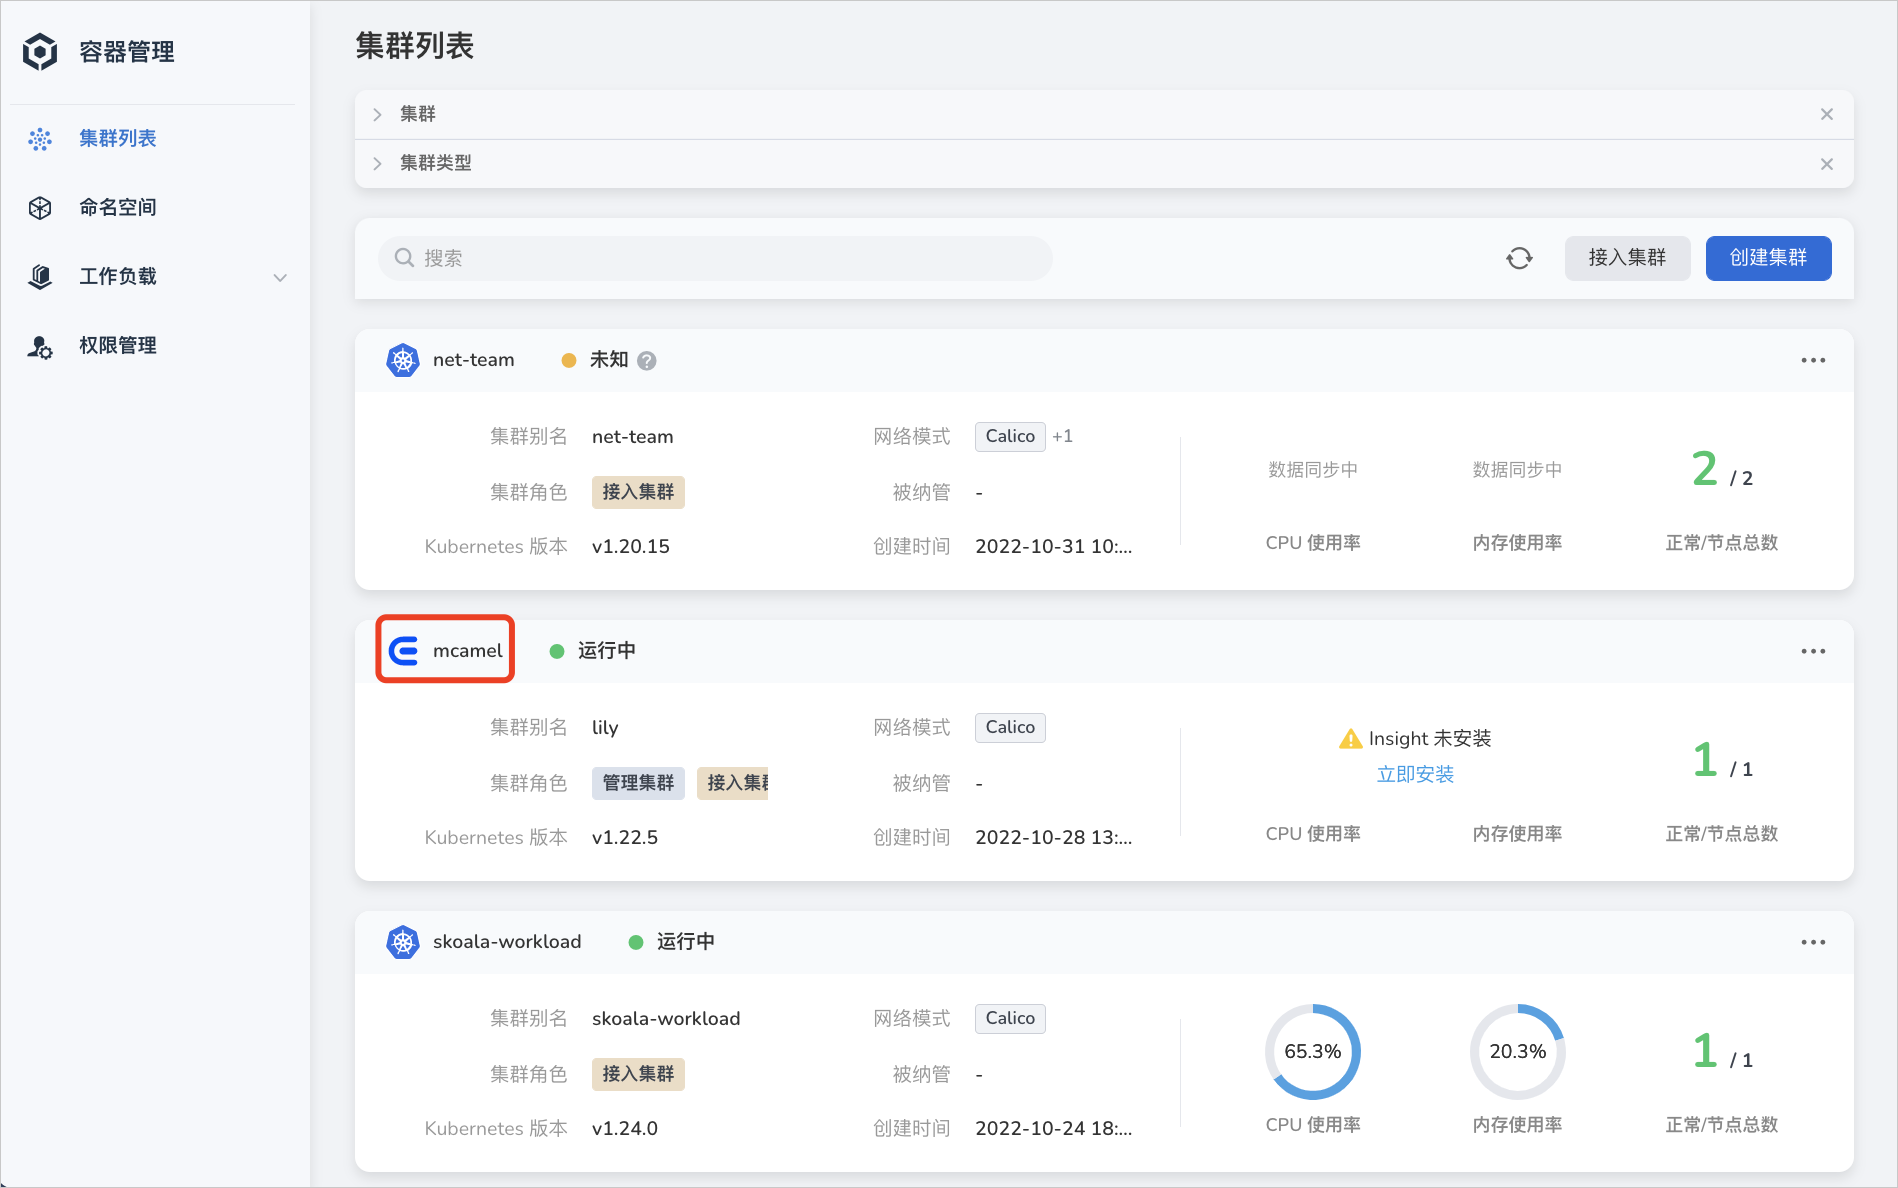This screenshot has height=1188, width=1898.
Task: Open the skoala-workload more actions menu
Action: pos(1813,942)
